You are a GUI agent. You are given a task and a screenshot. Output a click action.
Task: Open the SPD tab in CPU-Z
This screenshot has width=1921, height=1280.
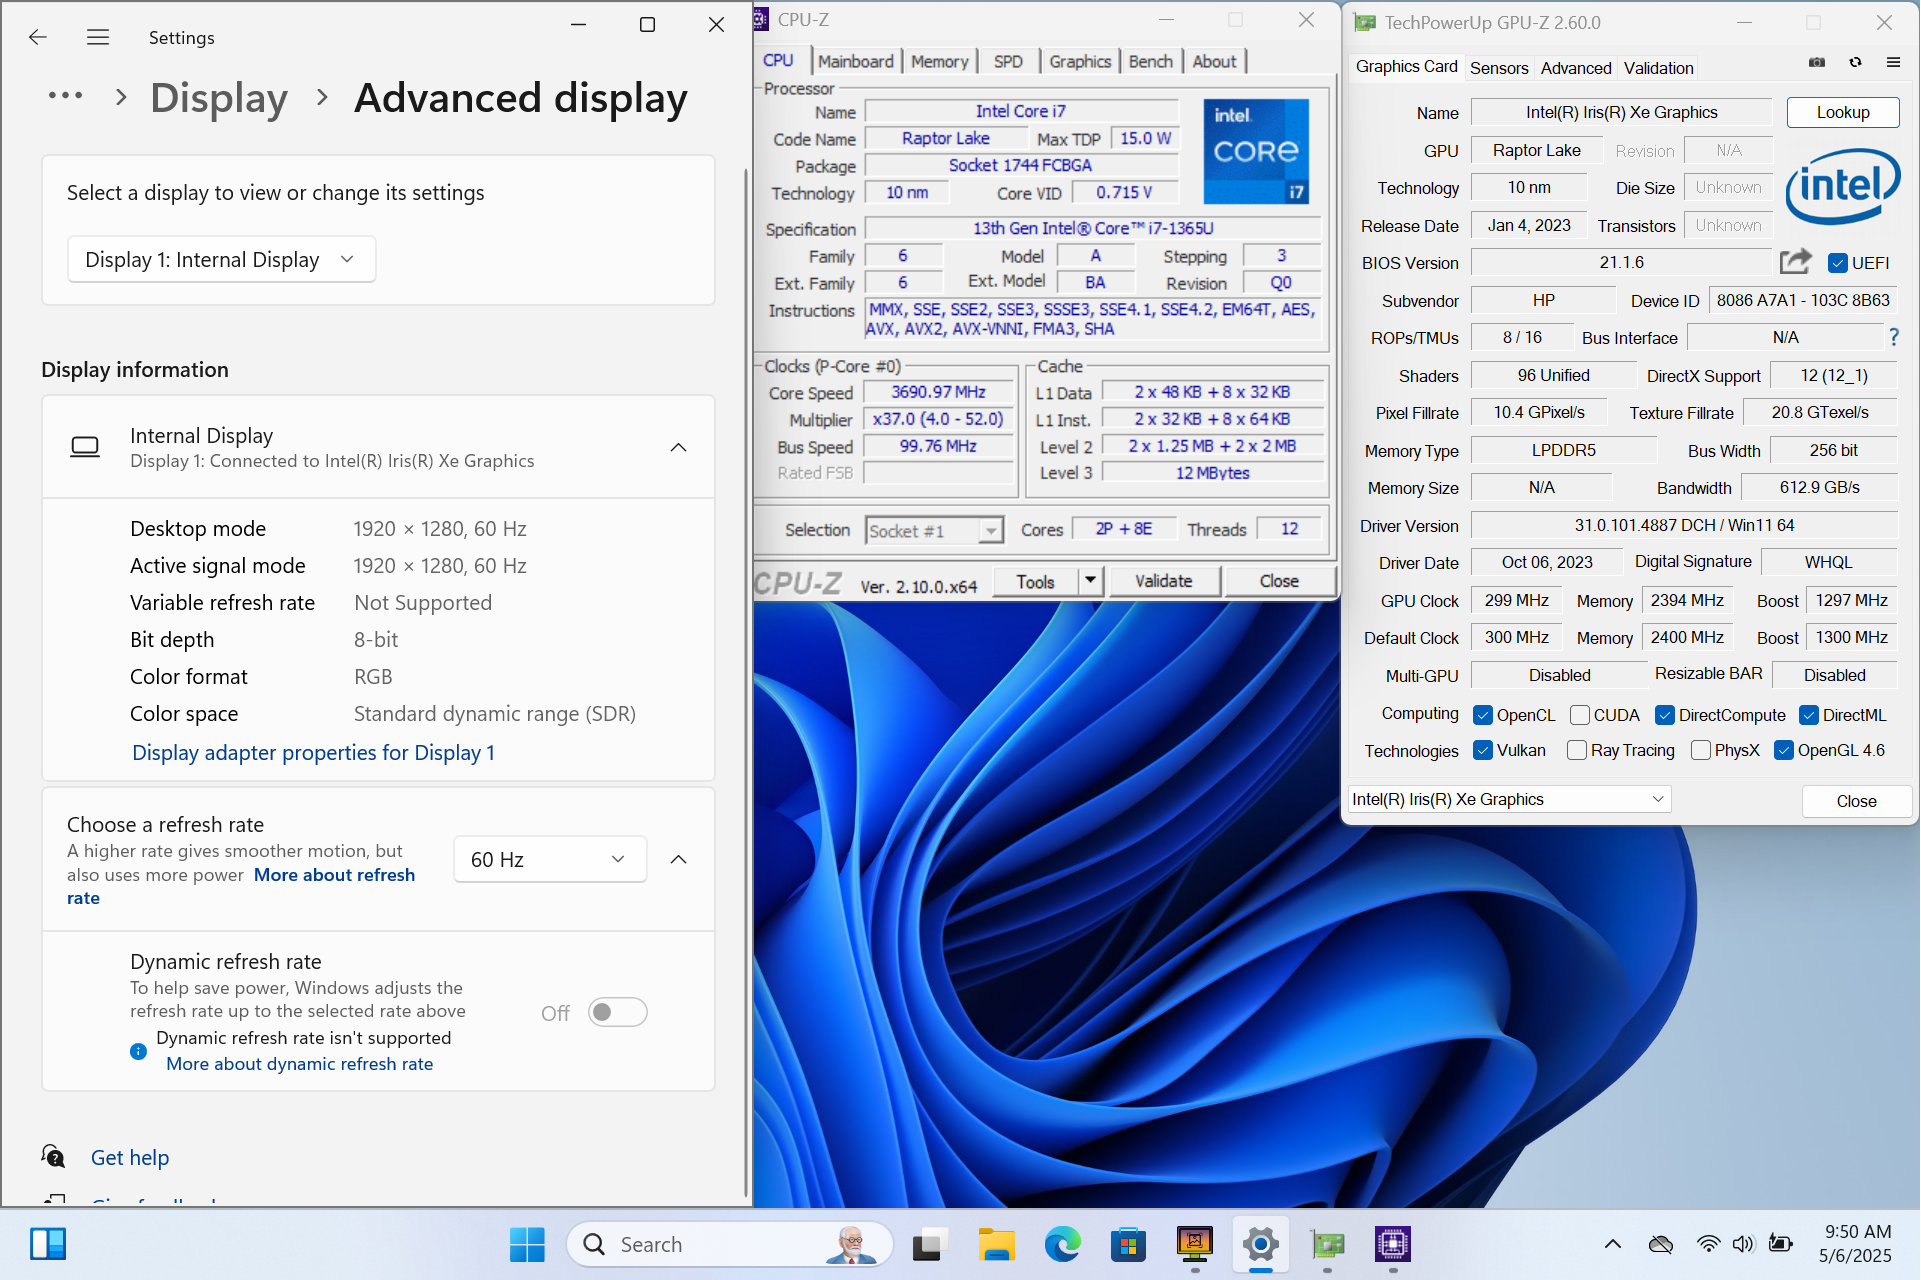[1008, 61]
